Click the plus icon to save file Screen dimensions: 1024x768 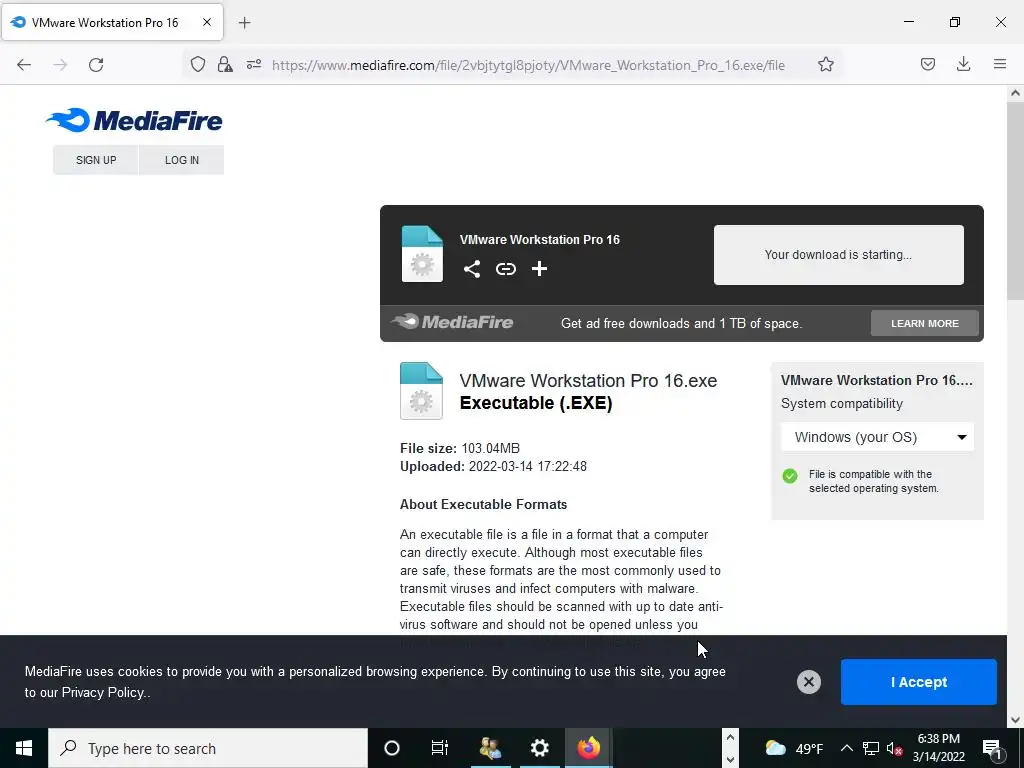(539, 268)
